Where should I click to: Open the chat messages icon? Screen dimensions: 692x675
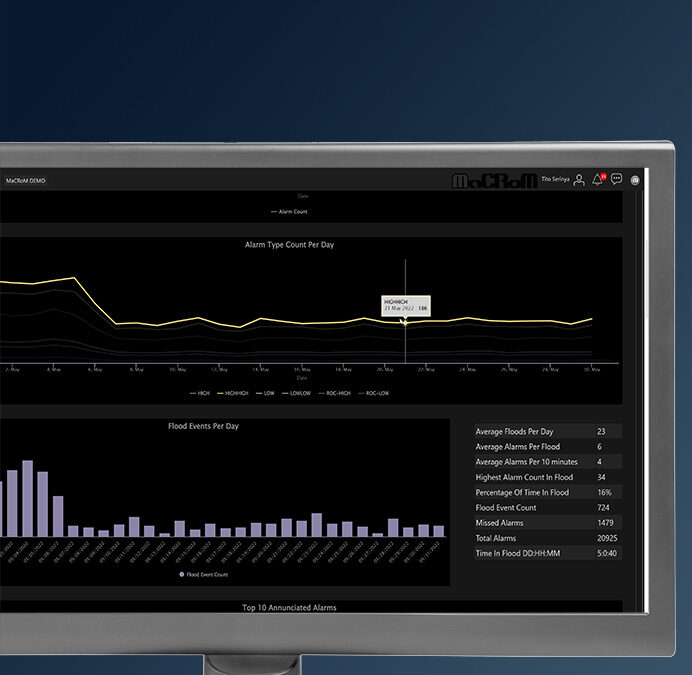617,180
